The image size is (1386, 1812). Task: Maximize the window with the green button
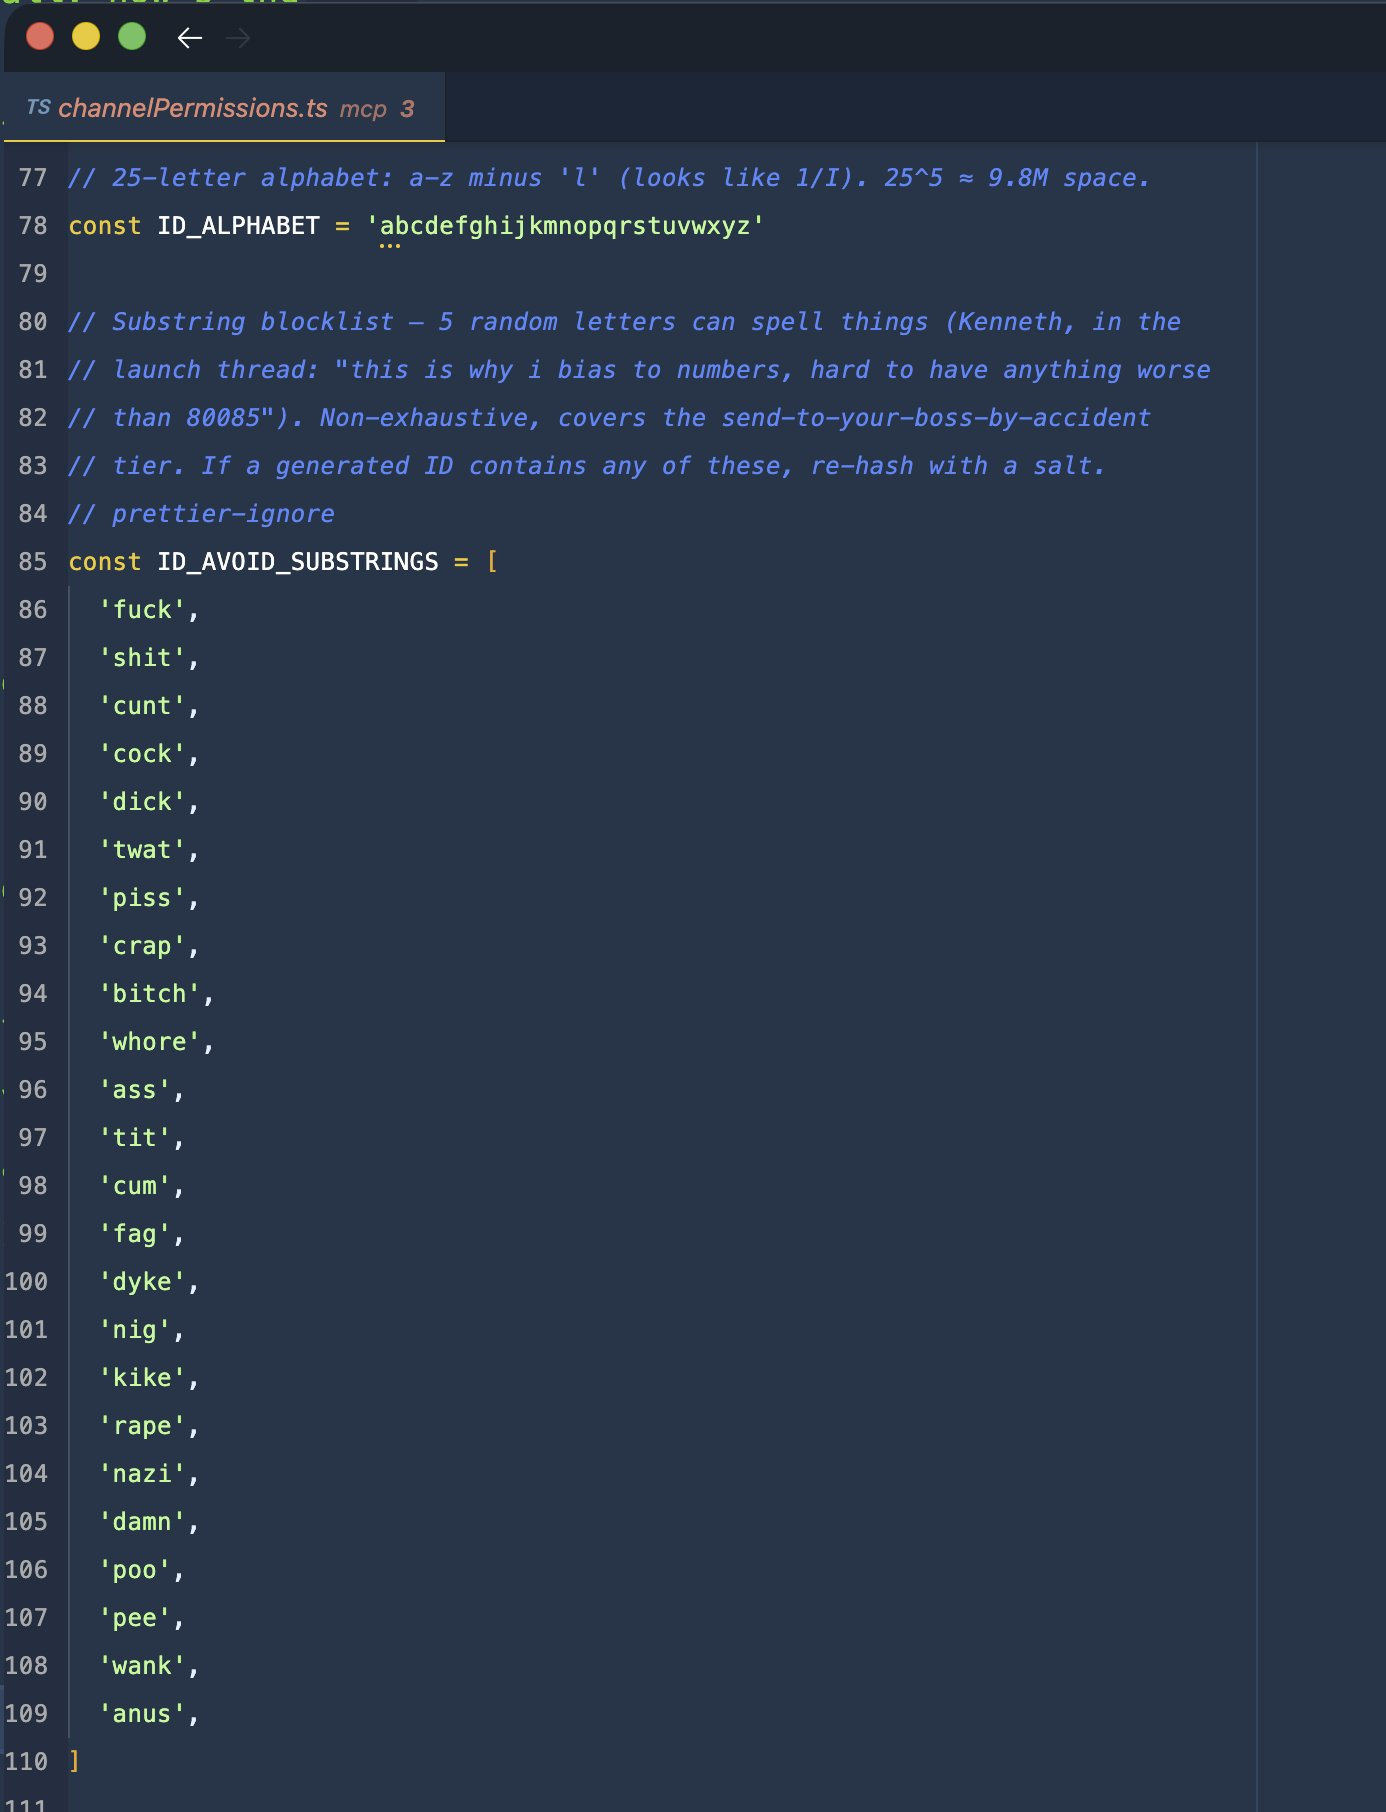132,37
